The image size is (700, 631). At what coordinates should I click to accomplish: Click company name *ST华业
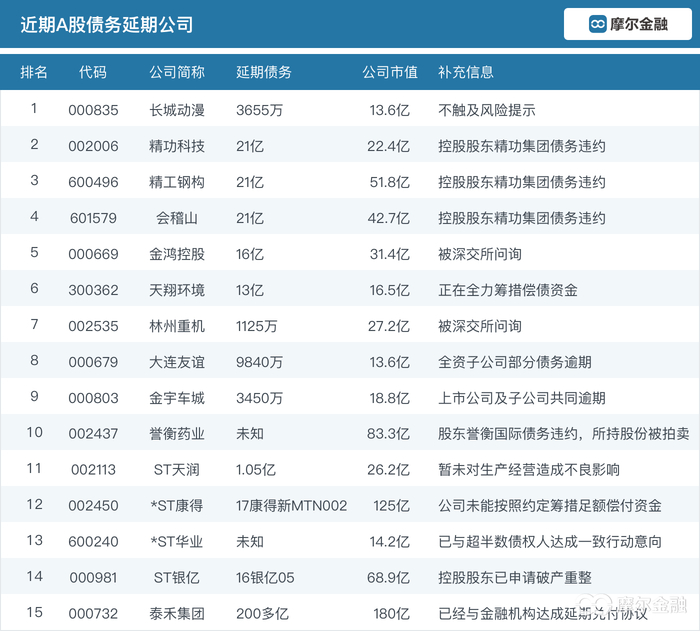[177, 542]
